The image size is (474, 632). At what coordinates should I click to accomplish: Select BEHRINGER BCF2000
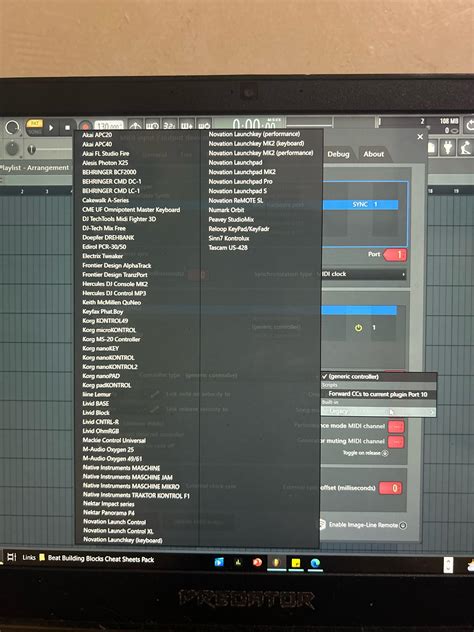[x=109, y=172]
